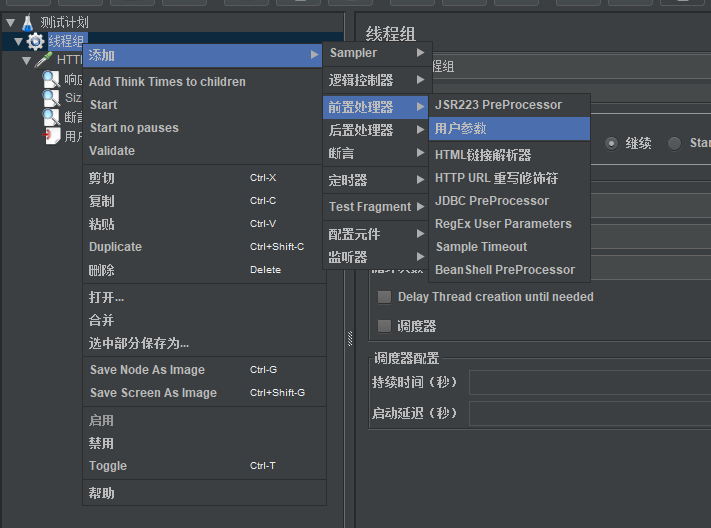711x528 pixels.
Task: Click Start in the context menu
Action: click(x=202, y=105)
